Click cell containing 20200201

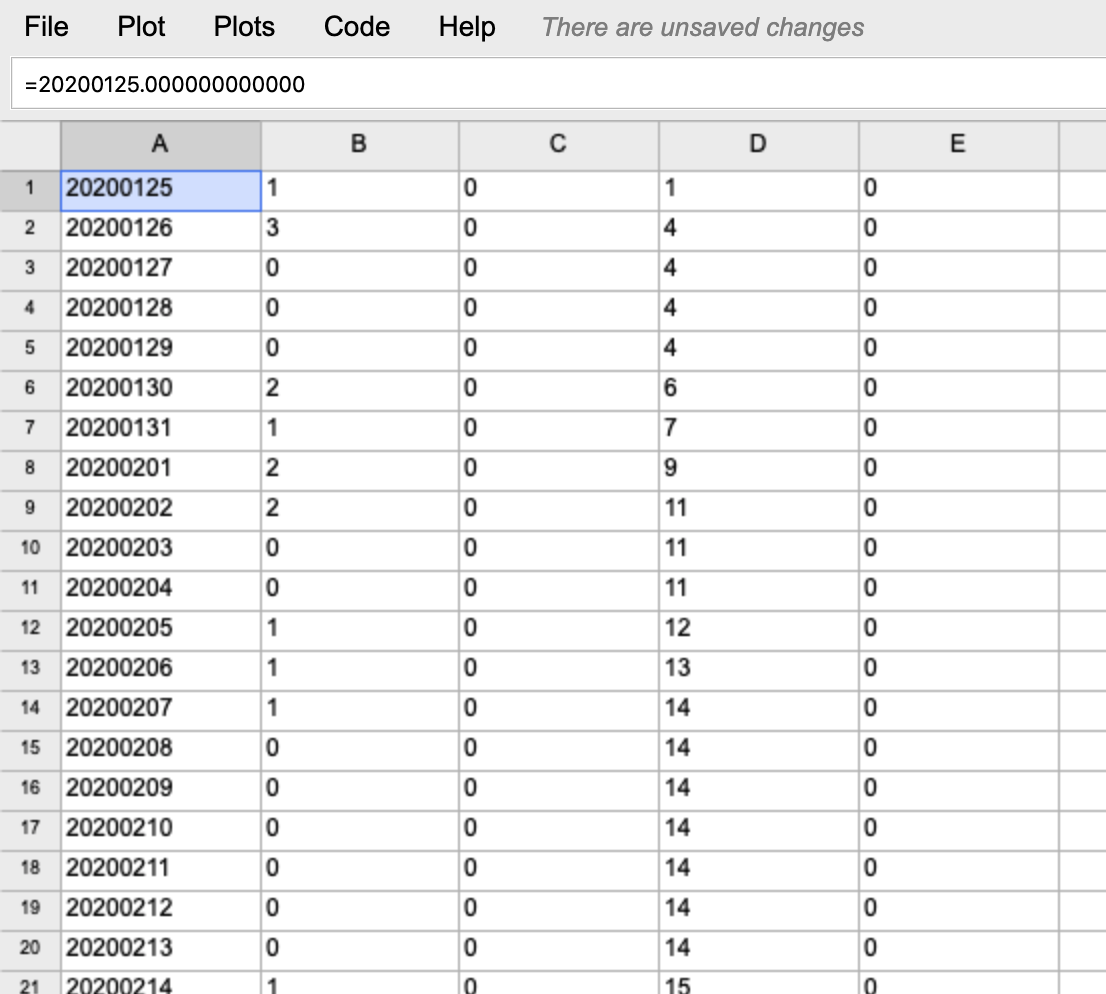point(161,471)
